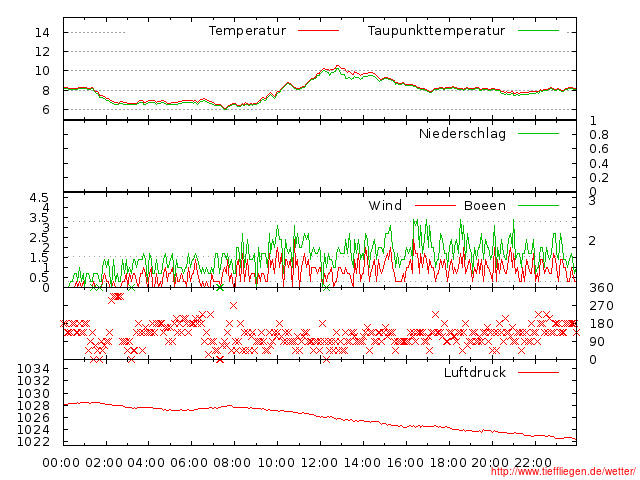Select the 12:00 time axis label
The width and height of the screenshot is (640, 480).
[319, 463]
